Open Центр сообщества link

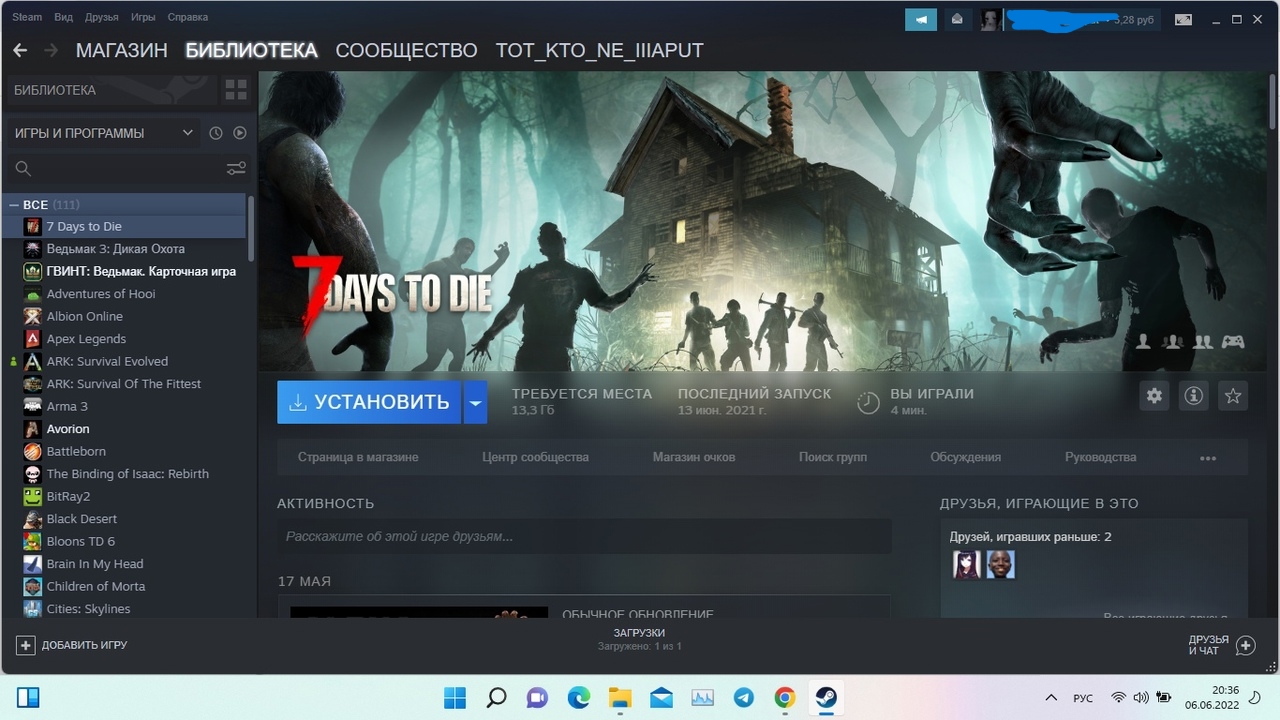[x=535, y=457]
